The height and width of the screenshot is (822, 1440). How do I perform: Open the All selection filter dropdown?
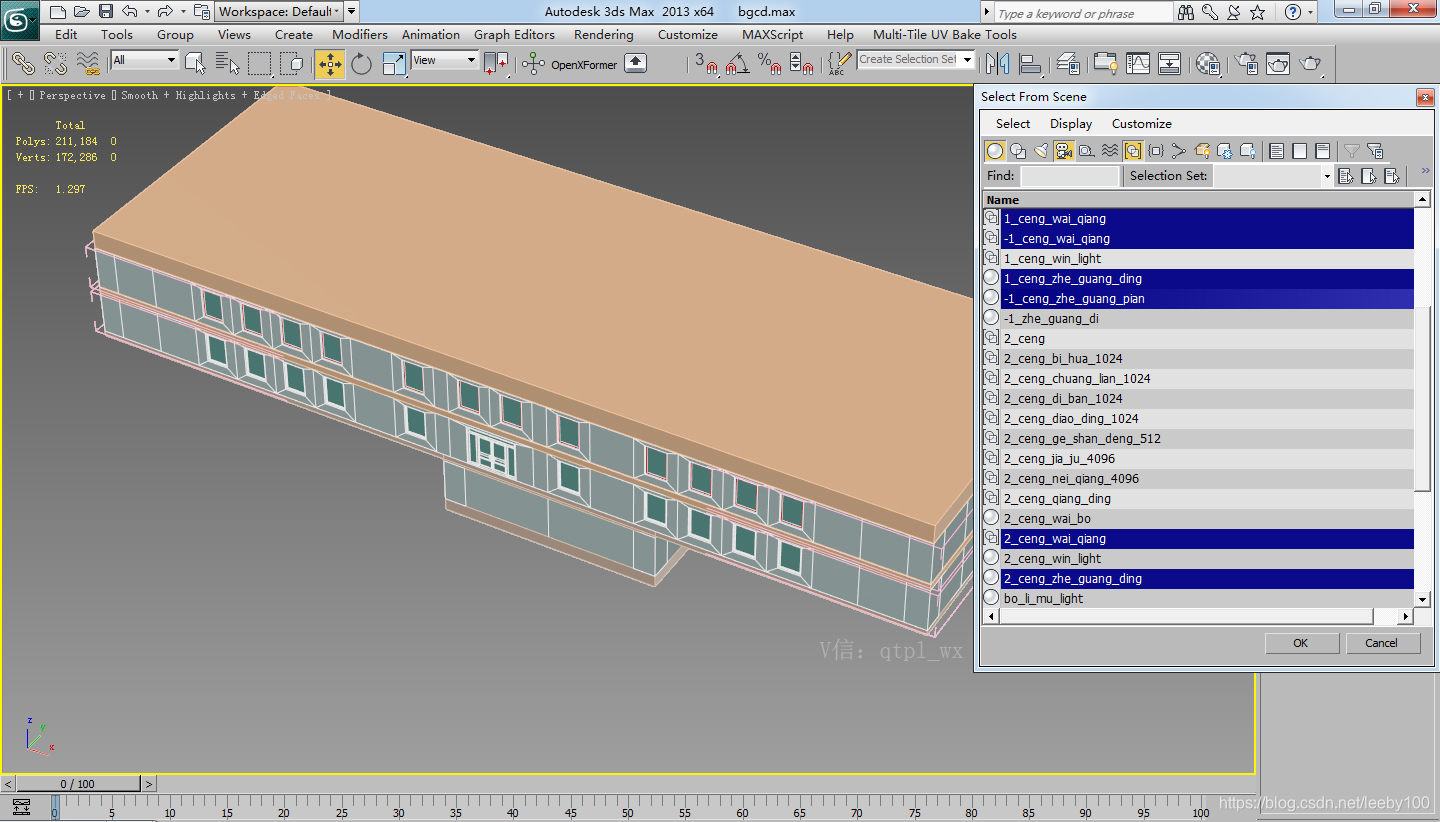pos(144,60)
